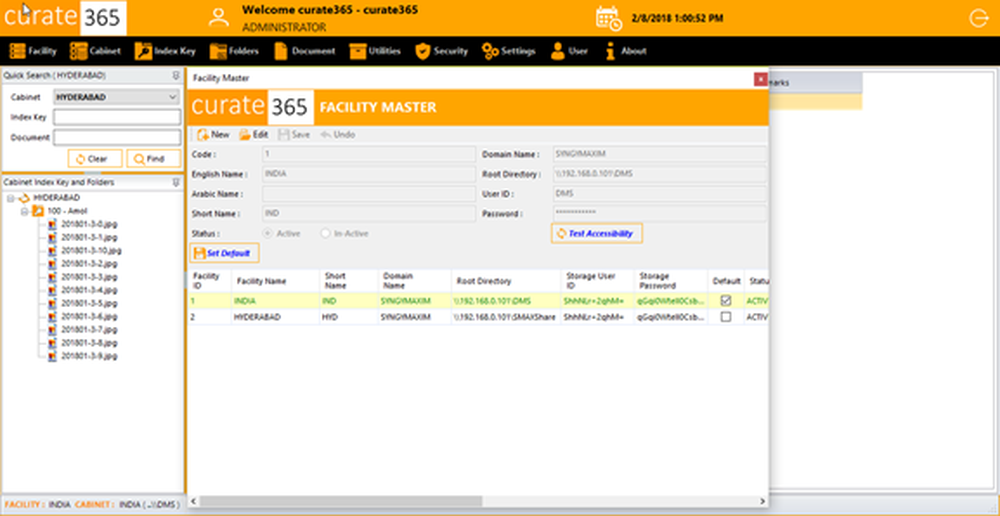Open the About menu
The width and height of the screenshot is (1000, 516).
click(626, 51)
